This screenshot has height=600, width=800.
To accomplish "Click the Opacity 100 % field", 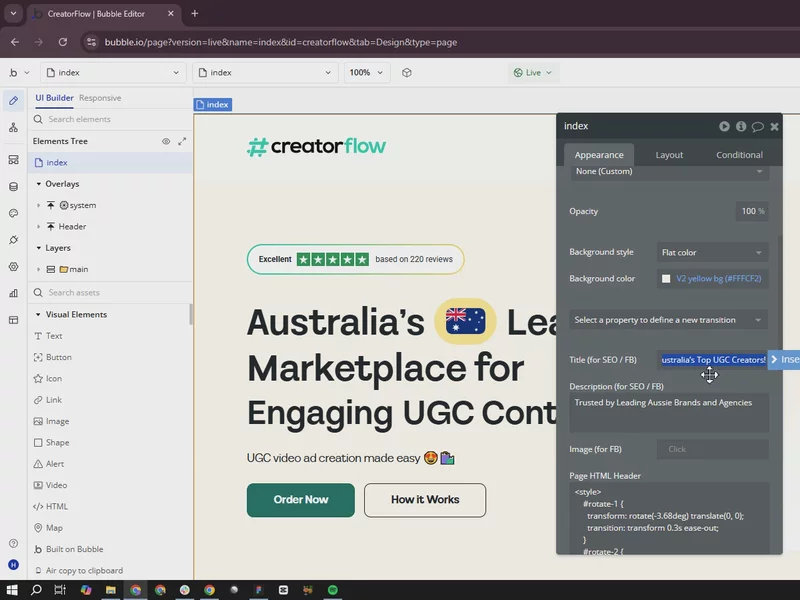I will (x=752, y=211).
